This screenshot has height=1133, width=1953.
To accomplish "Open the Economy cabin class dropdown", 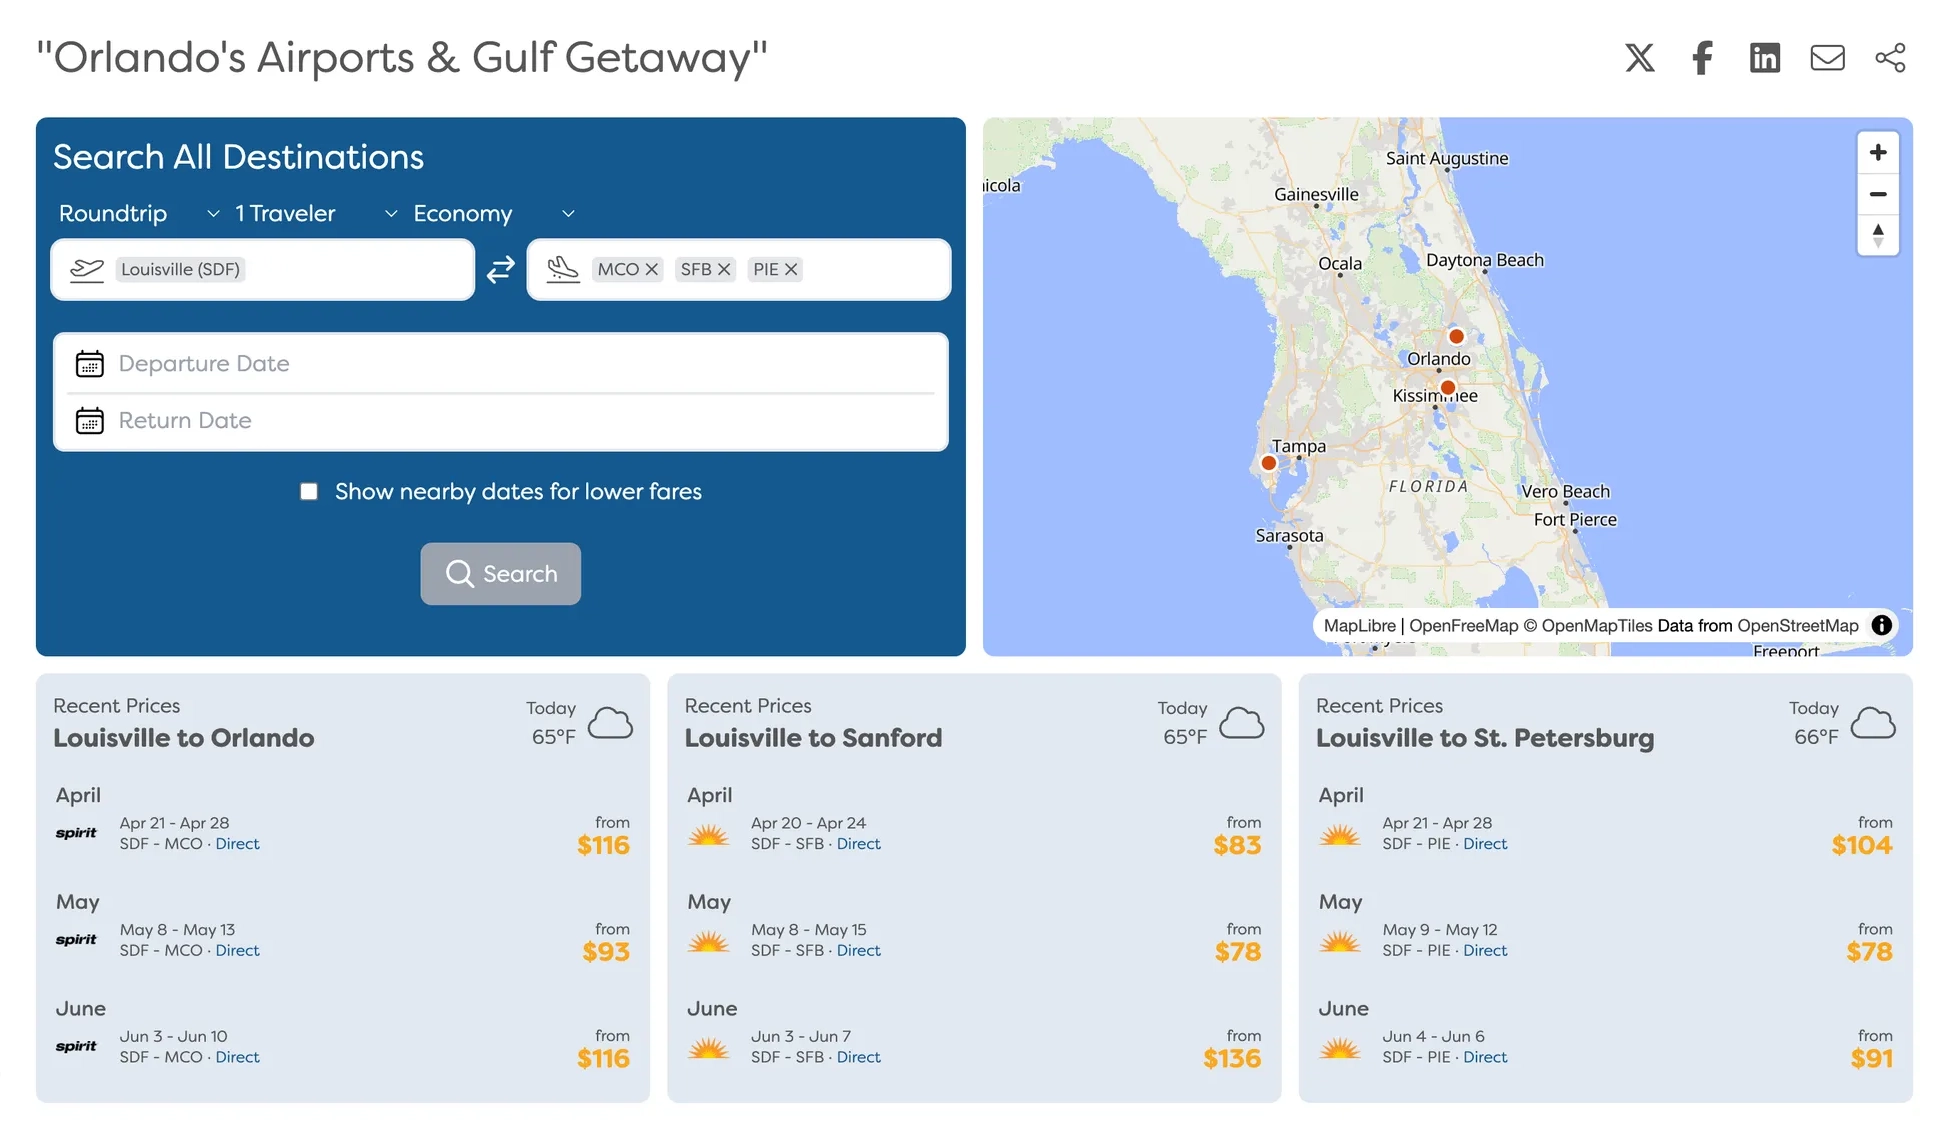I will pos(493,214).
